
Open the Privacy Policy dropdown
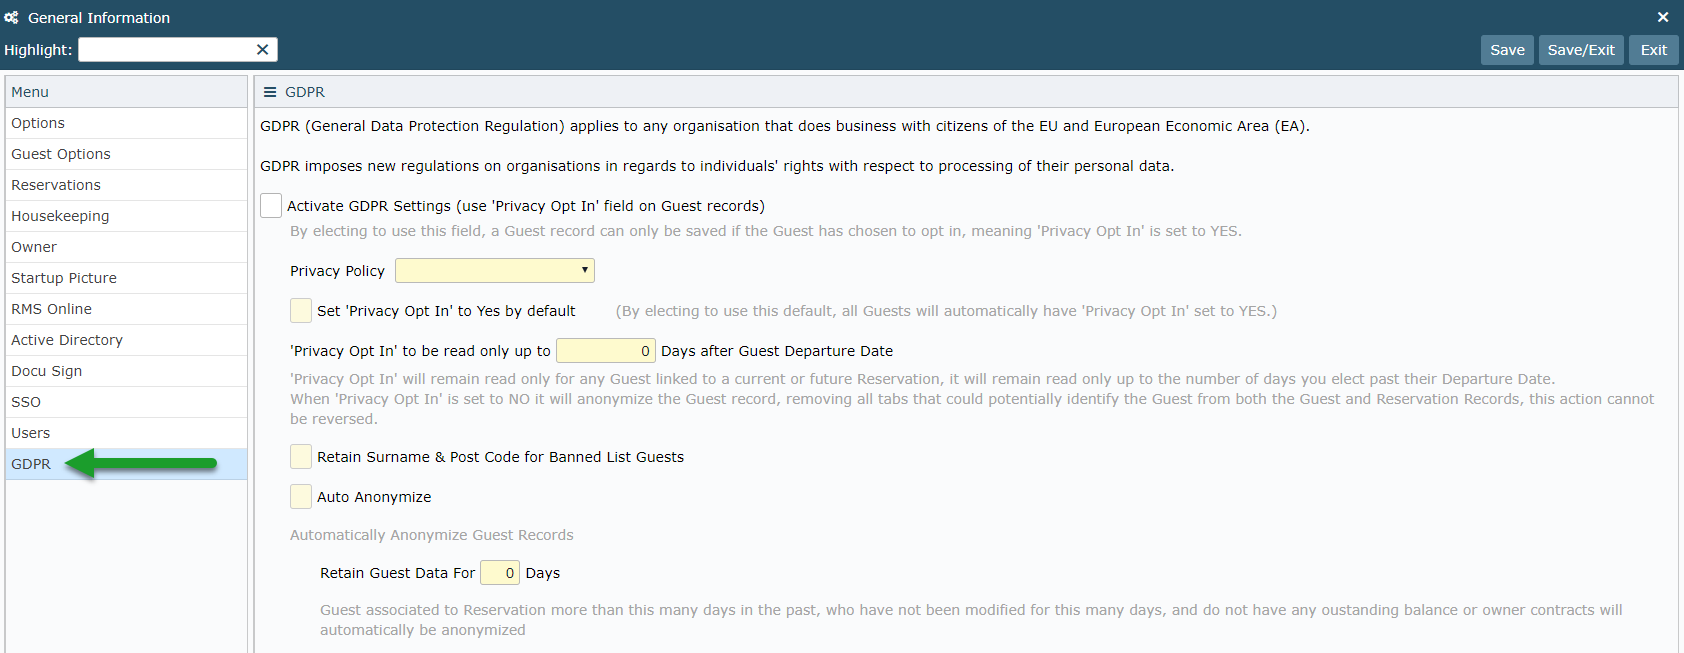coord(495,270)
